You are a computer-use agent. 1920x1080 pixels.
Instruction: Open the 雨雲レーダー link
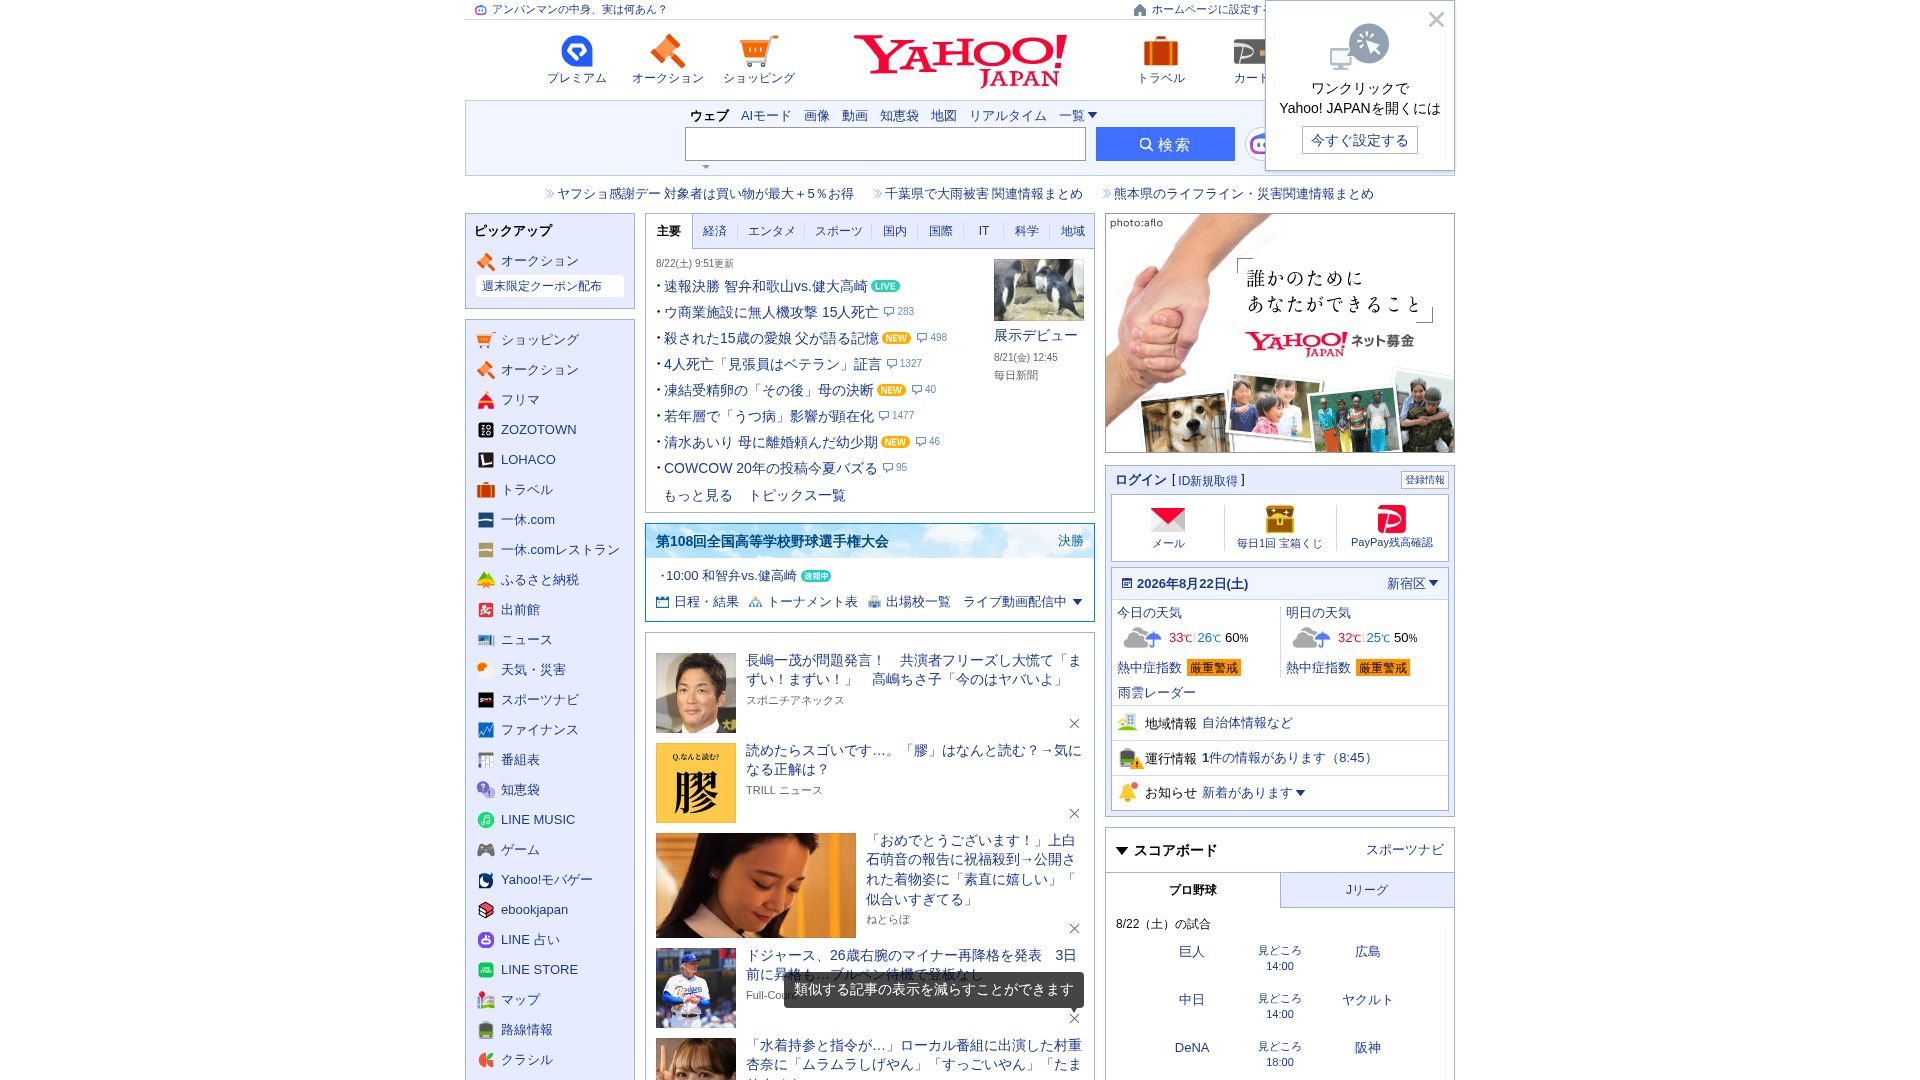1156,693
